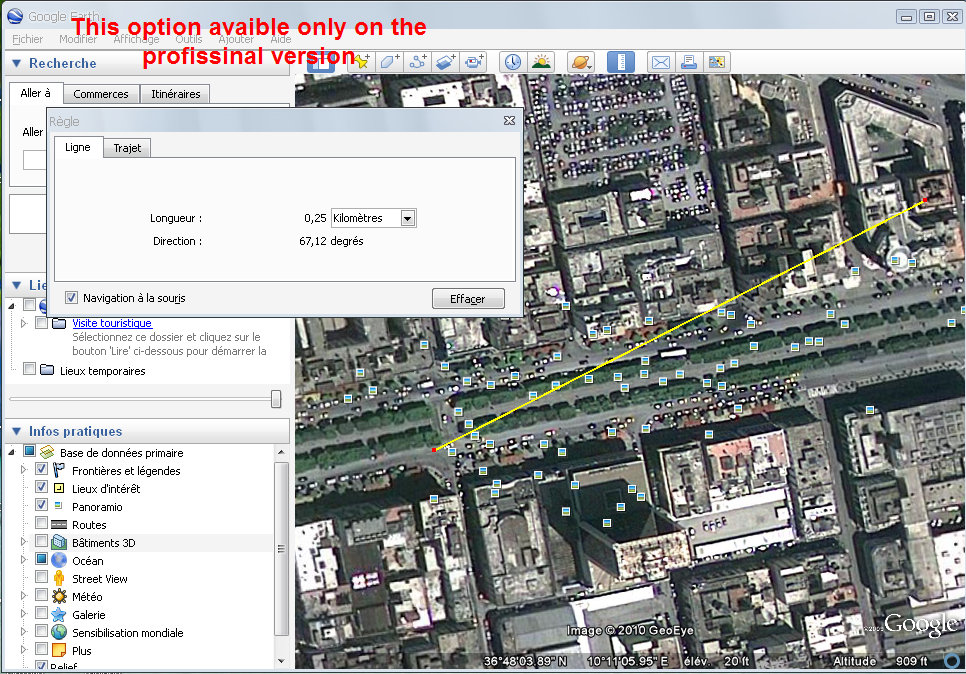Viewport: 966px width, 674px height.
Task: Click the red ruler end point on map
Action: [924, 200]
